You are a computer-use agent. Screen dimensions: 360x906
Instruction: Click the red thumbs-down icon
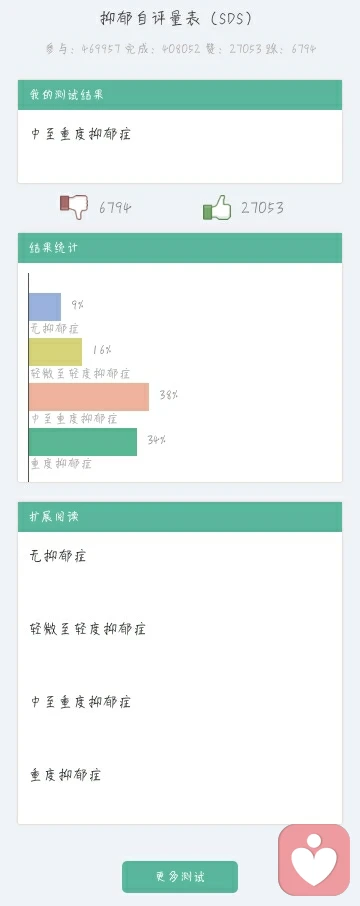click(x=74, y=207)
